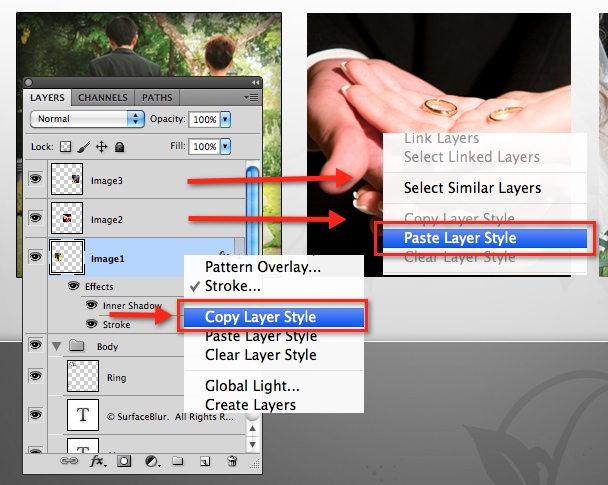Toggle visibility of all Effects
Screen dimensions: 608x485
(74, 286)
